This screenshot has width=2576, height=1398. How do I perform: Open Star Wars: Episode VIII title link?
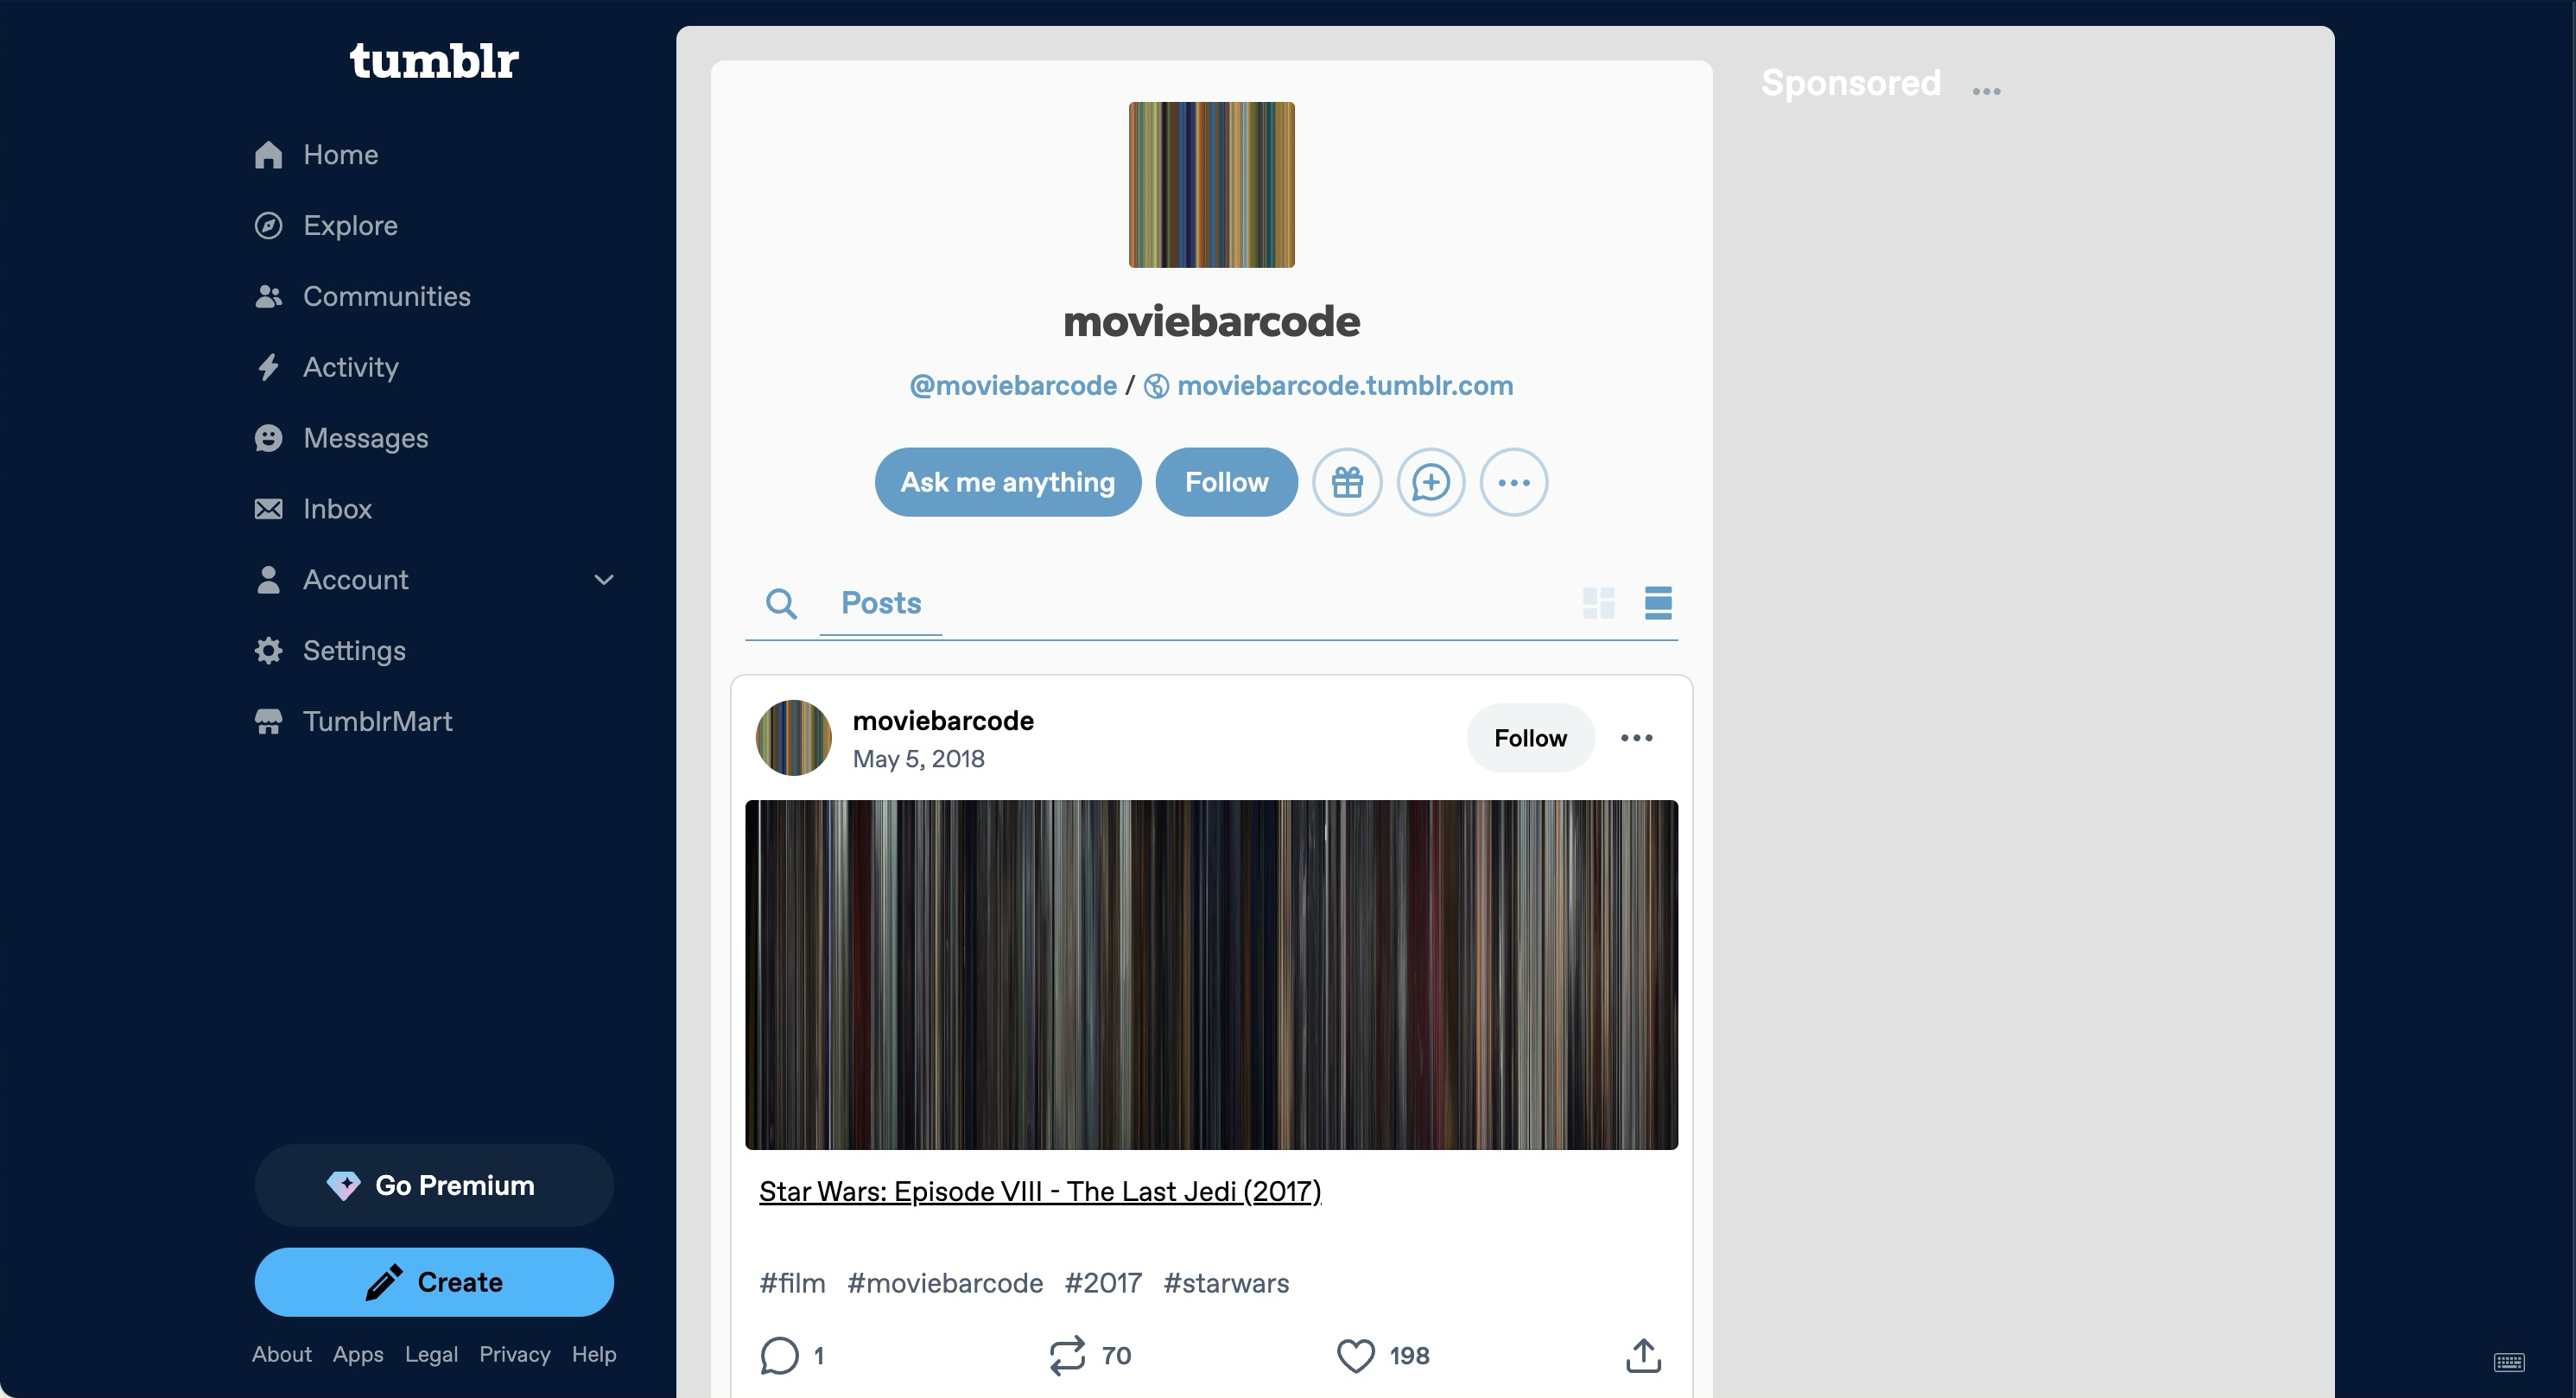coord(1040,1192)
